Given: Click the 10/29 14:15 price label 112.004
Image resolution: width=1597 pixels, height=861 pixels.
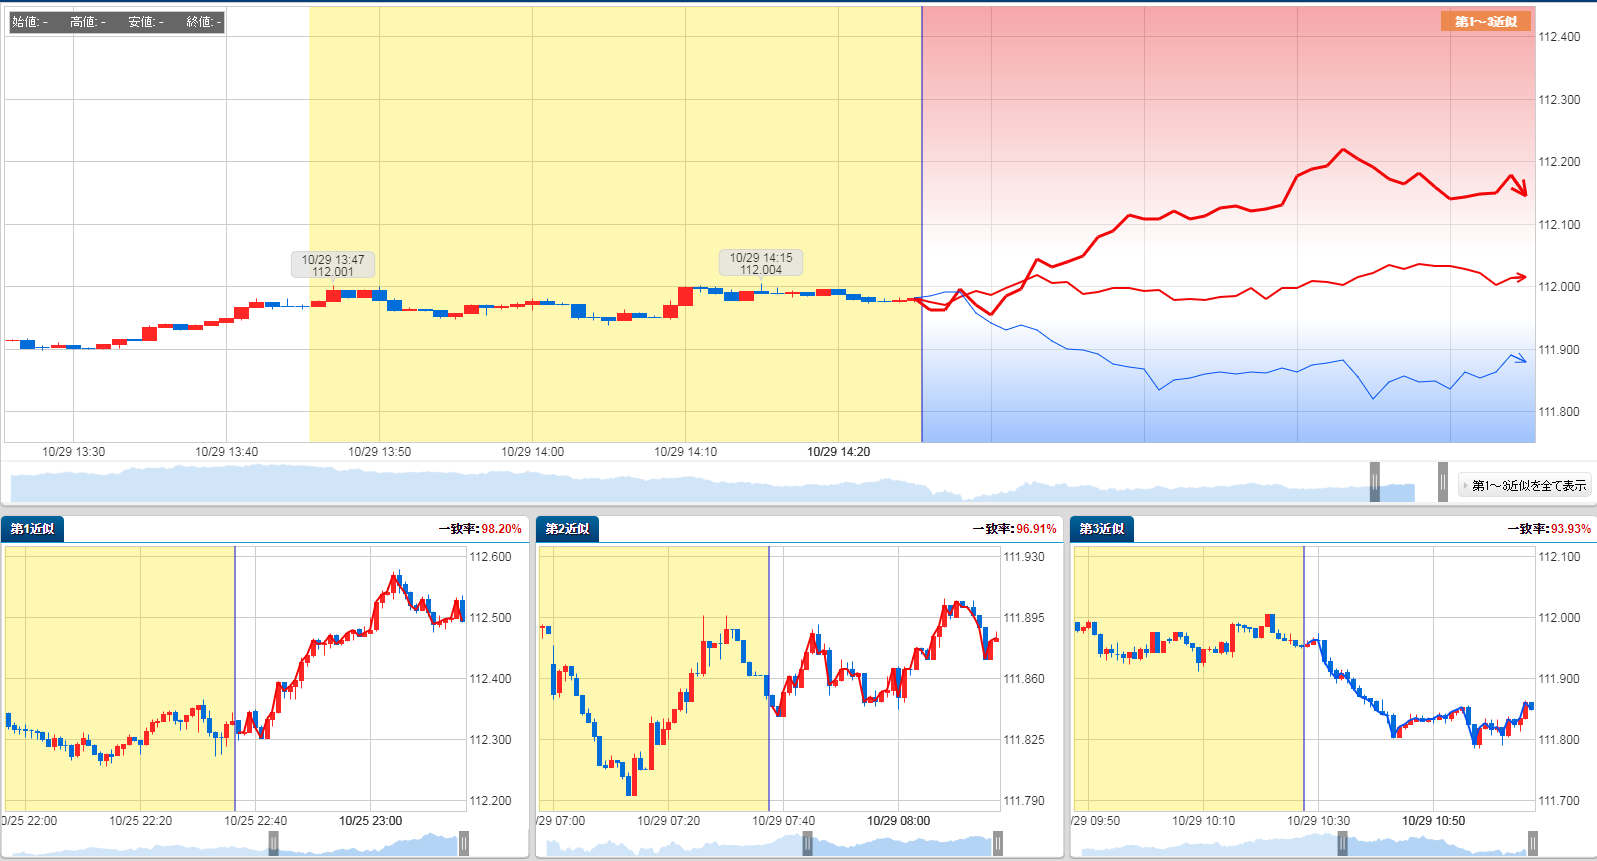Looking at the screenshot, I should point(761,263).
